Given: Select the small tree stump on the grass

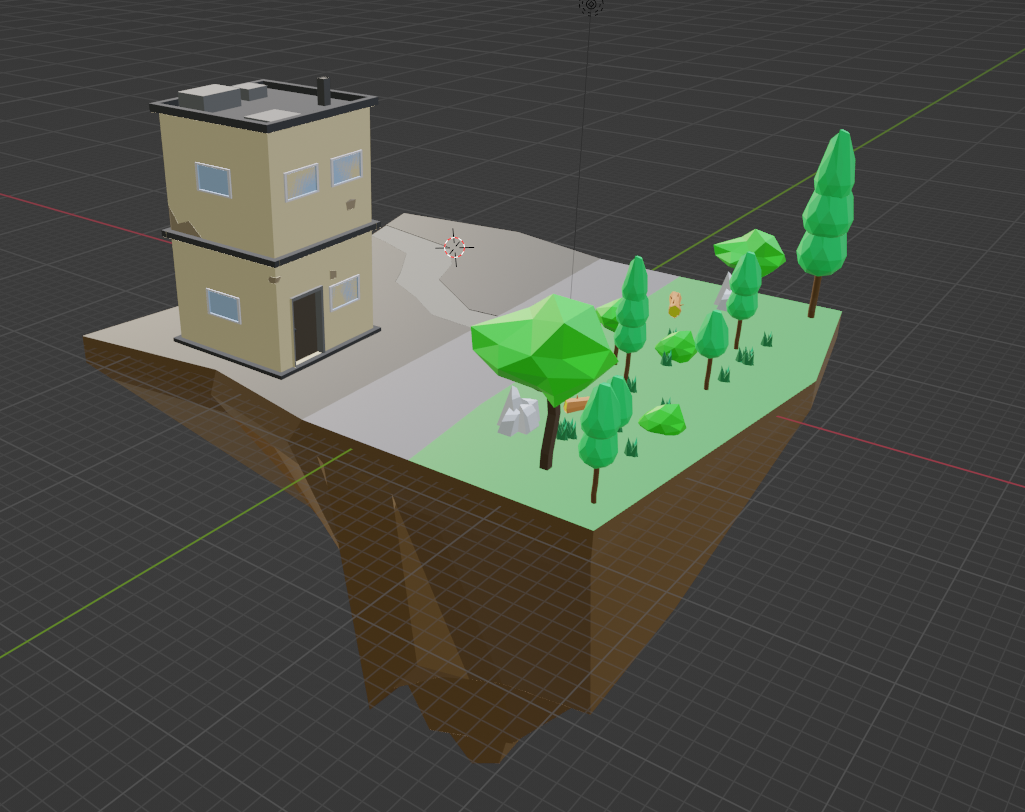Looking at the screenshot, I should (x=675, y=303).
